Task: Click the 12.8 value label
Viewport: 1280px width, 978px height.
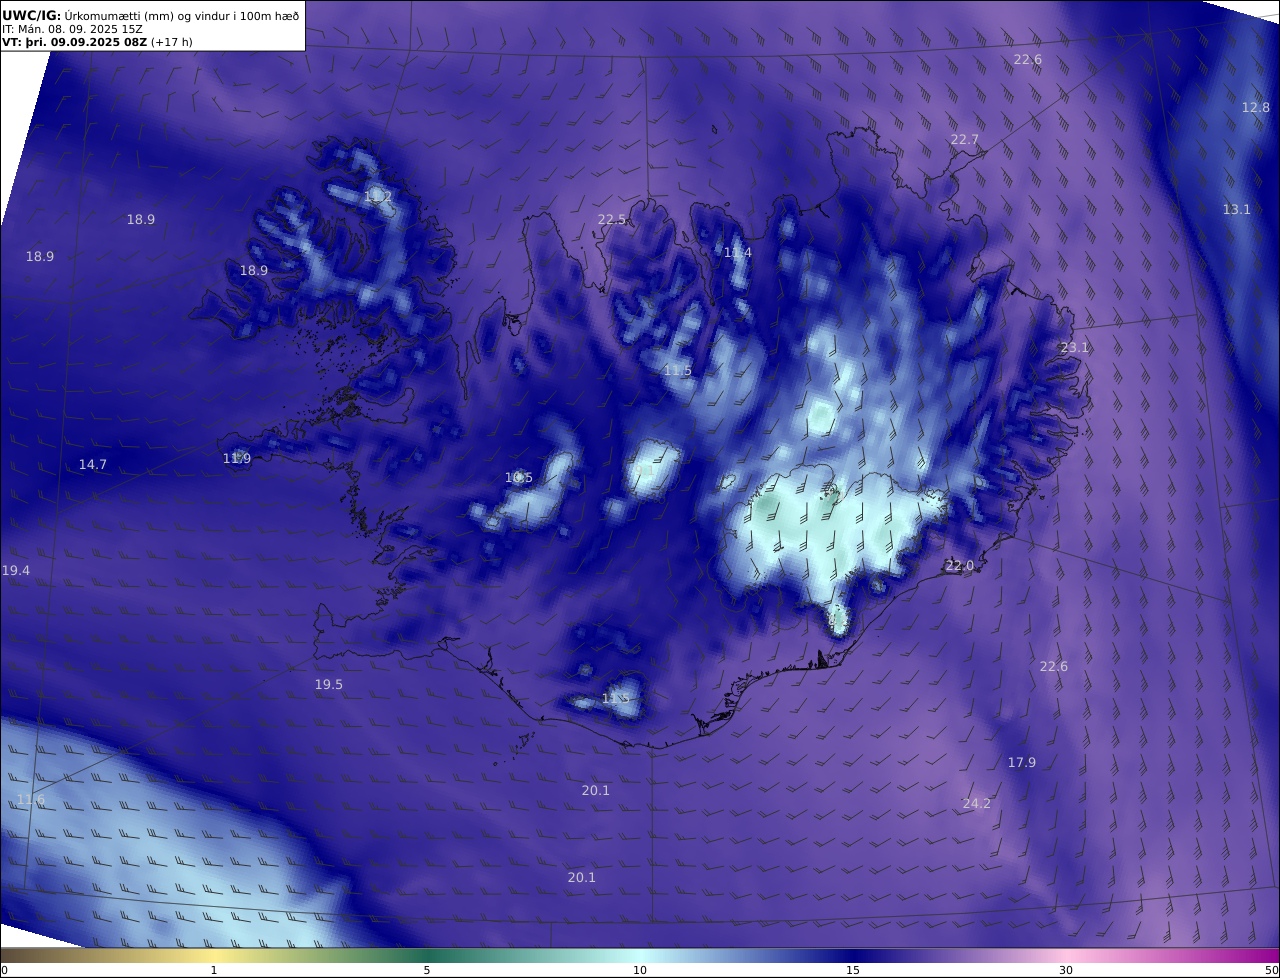Action: pos(1256,108)
